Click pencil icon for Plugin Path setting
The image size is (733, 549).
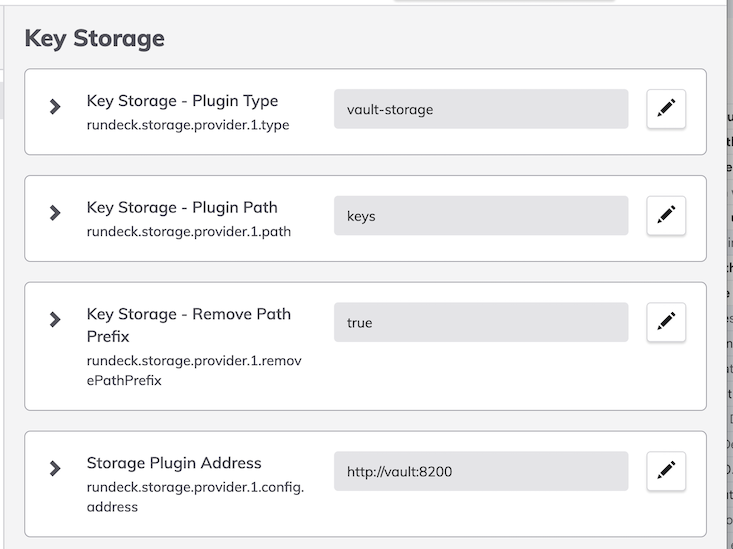click(x=666, y=215)
